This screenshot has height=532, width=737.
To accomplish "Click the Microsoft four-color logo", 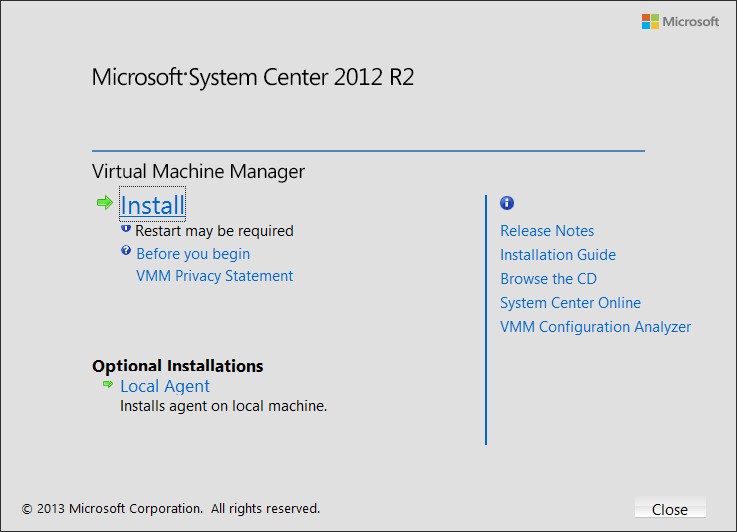I will 650,22.
